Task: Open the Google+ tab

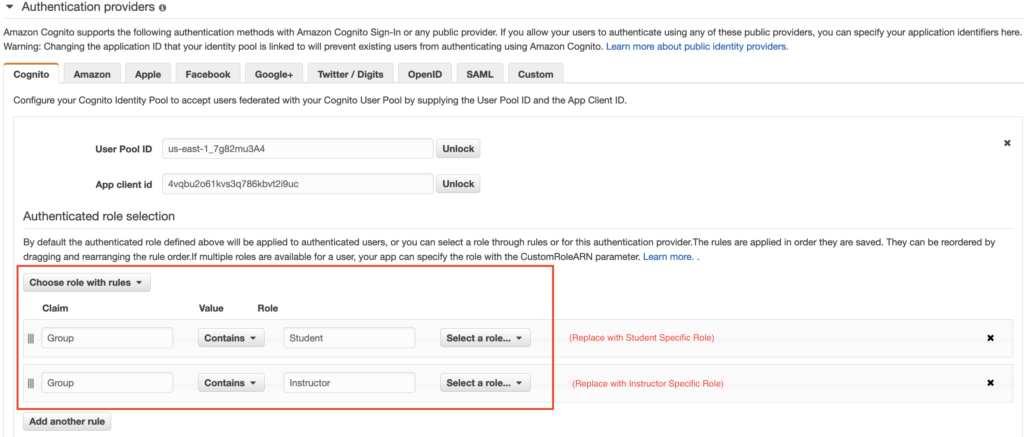Action: point(274,74)
